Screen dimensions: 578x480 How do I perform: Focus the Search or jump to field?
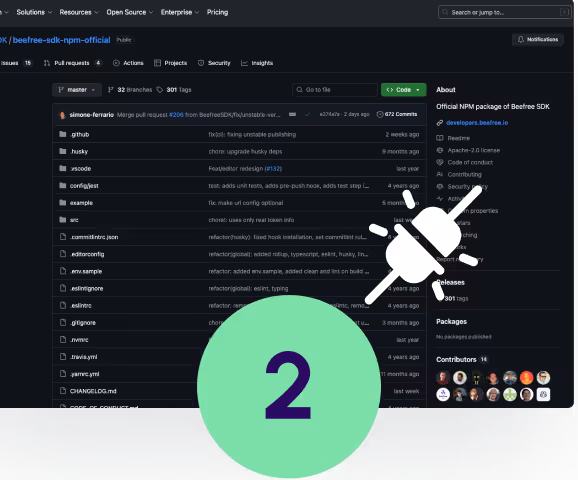(505, 12)
